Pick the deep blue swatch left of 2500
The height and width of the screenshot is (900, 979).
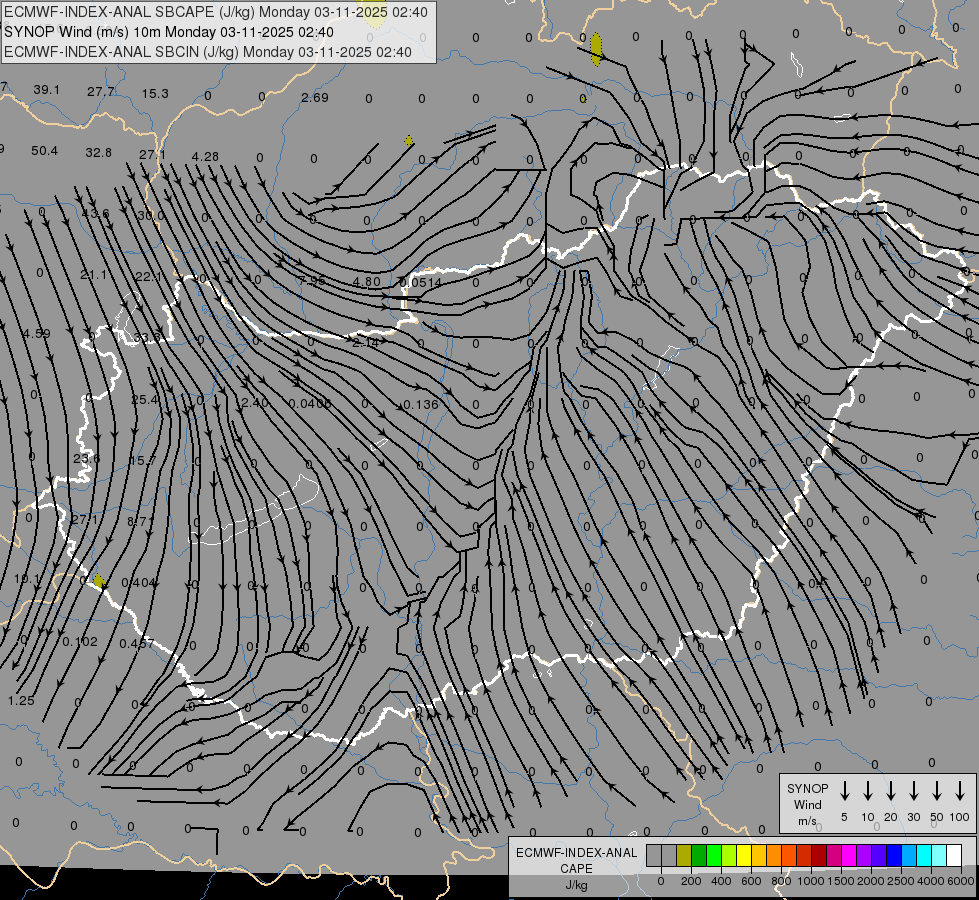(x=893, y=855)
